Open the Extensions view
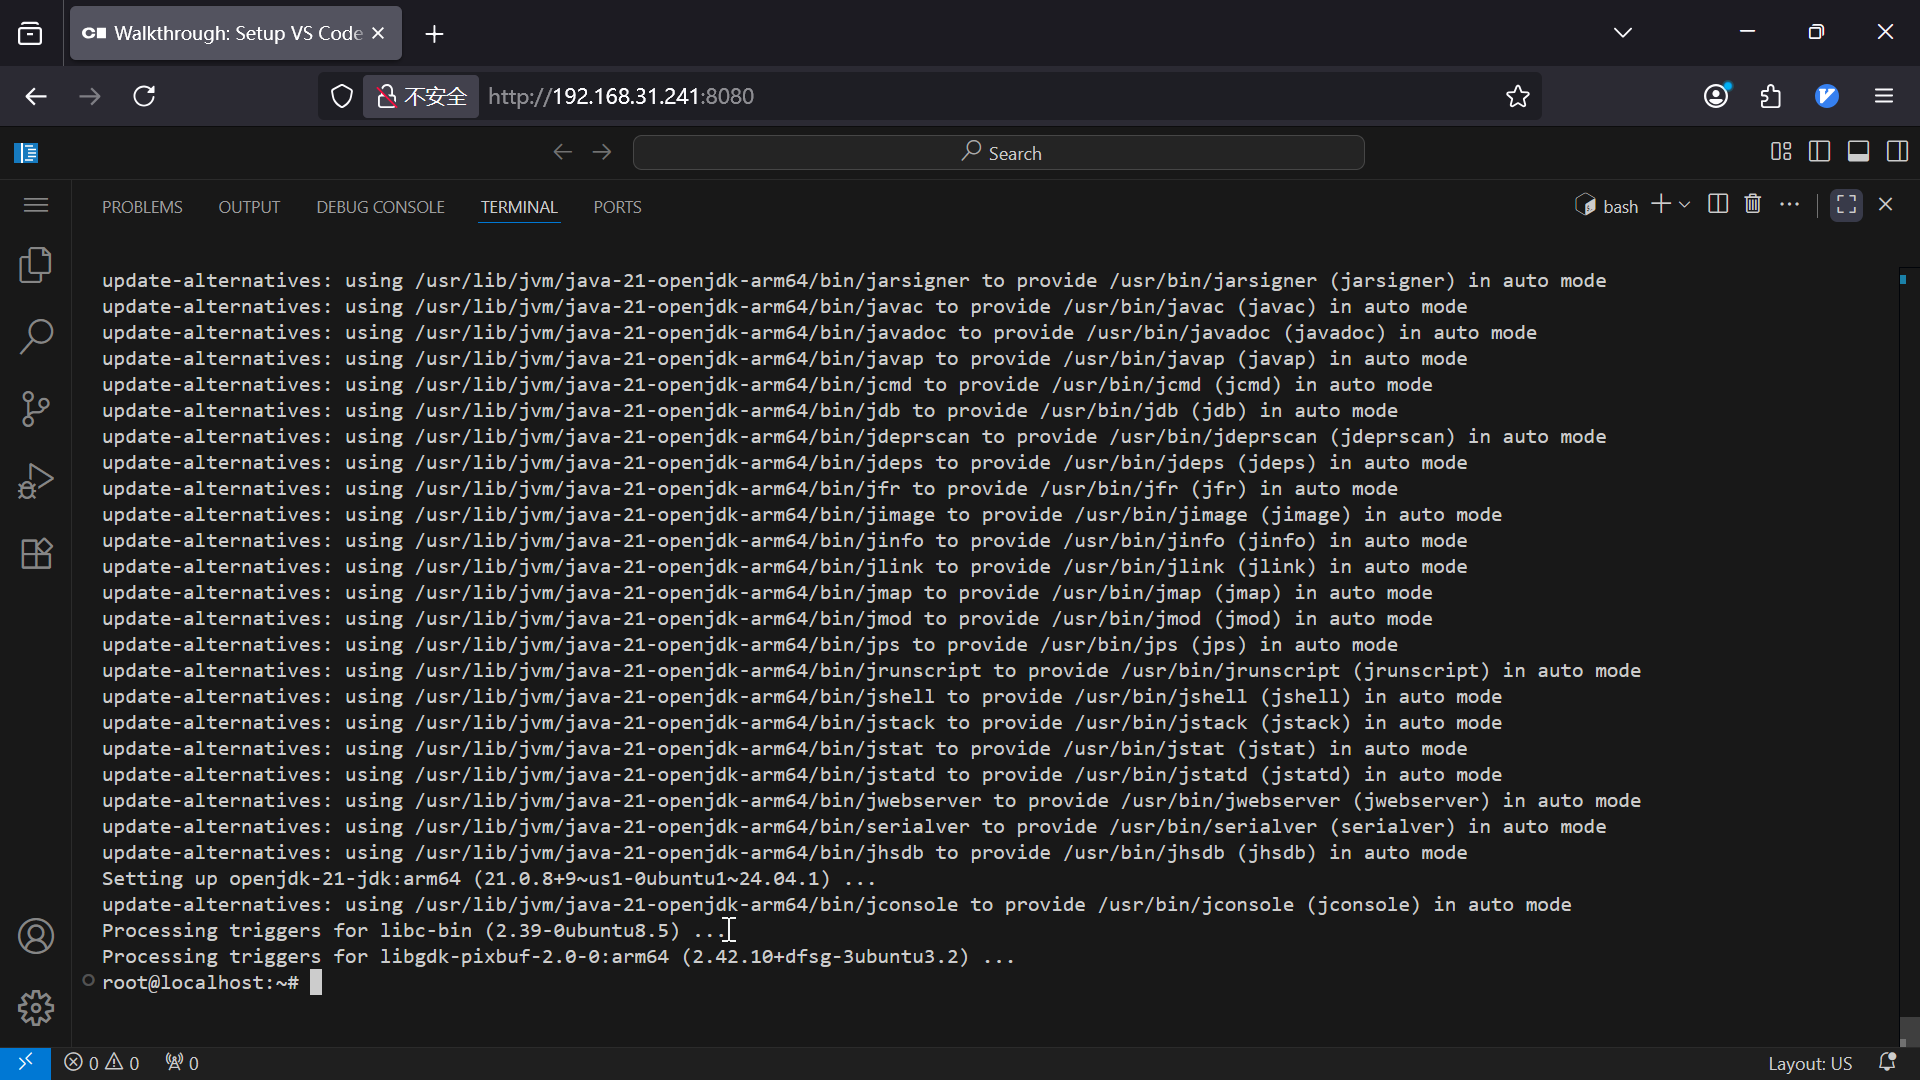 tap(36, 553)
